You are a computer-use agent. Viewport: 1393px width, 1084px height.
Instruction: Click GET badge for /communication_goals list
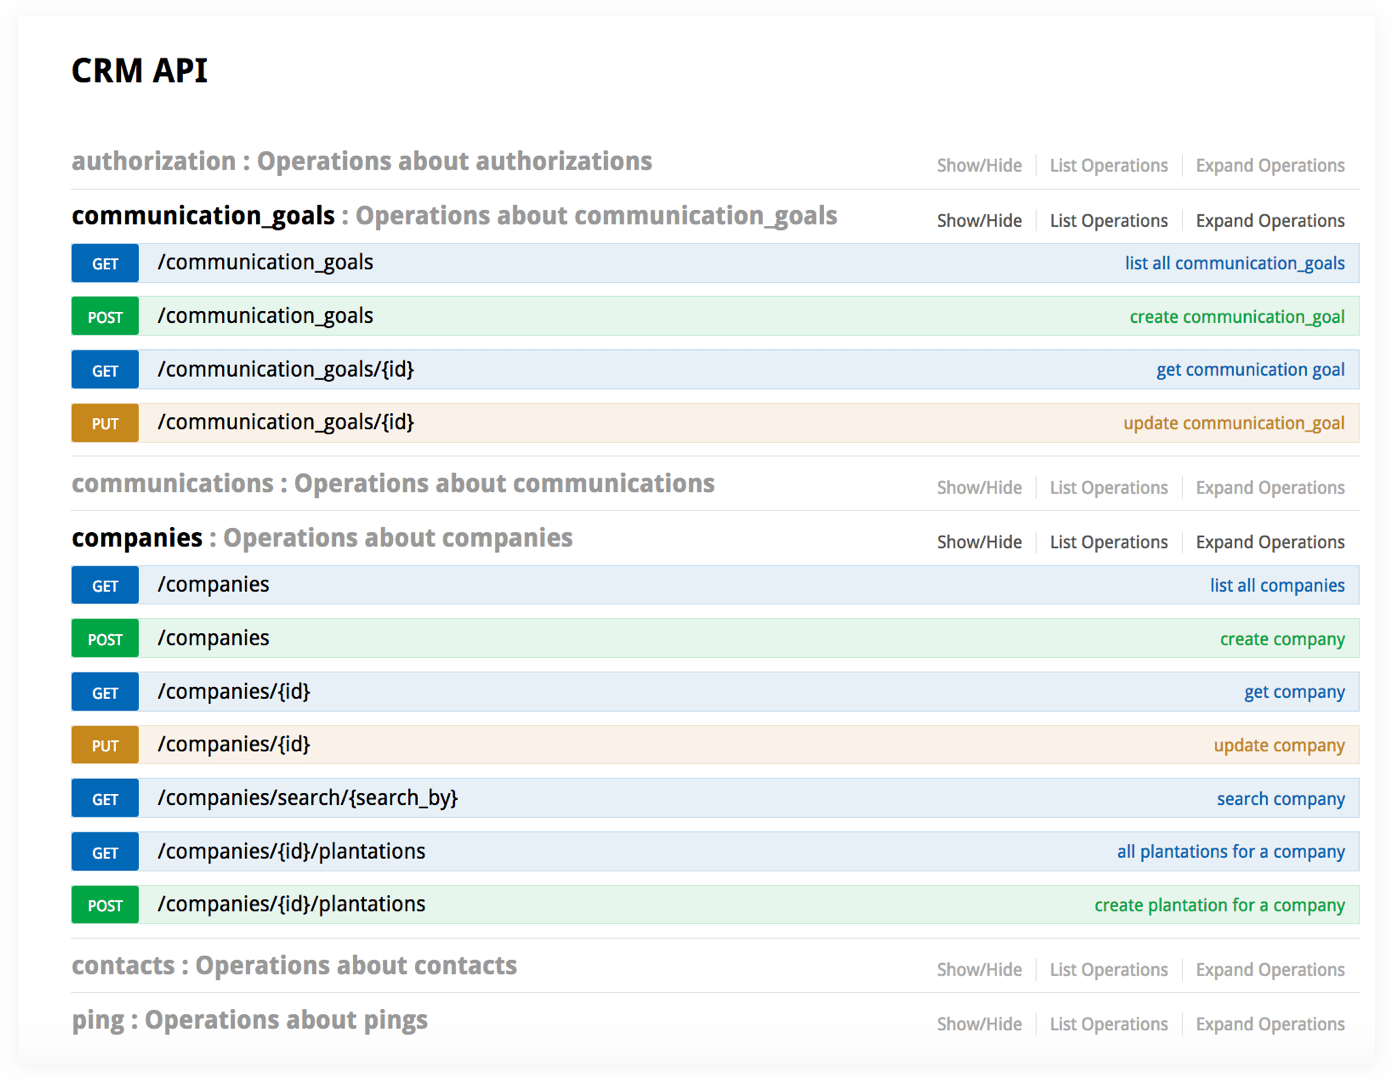(x=105, y=264)
